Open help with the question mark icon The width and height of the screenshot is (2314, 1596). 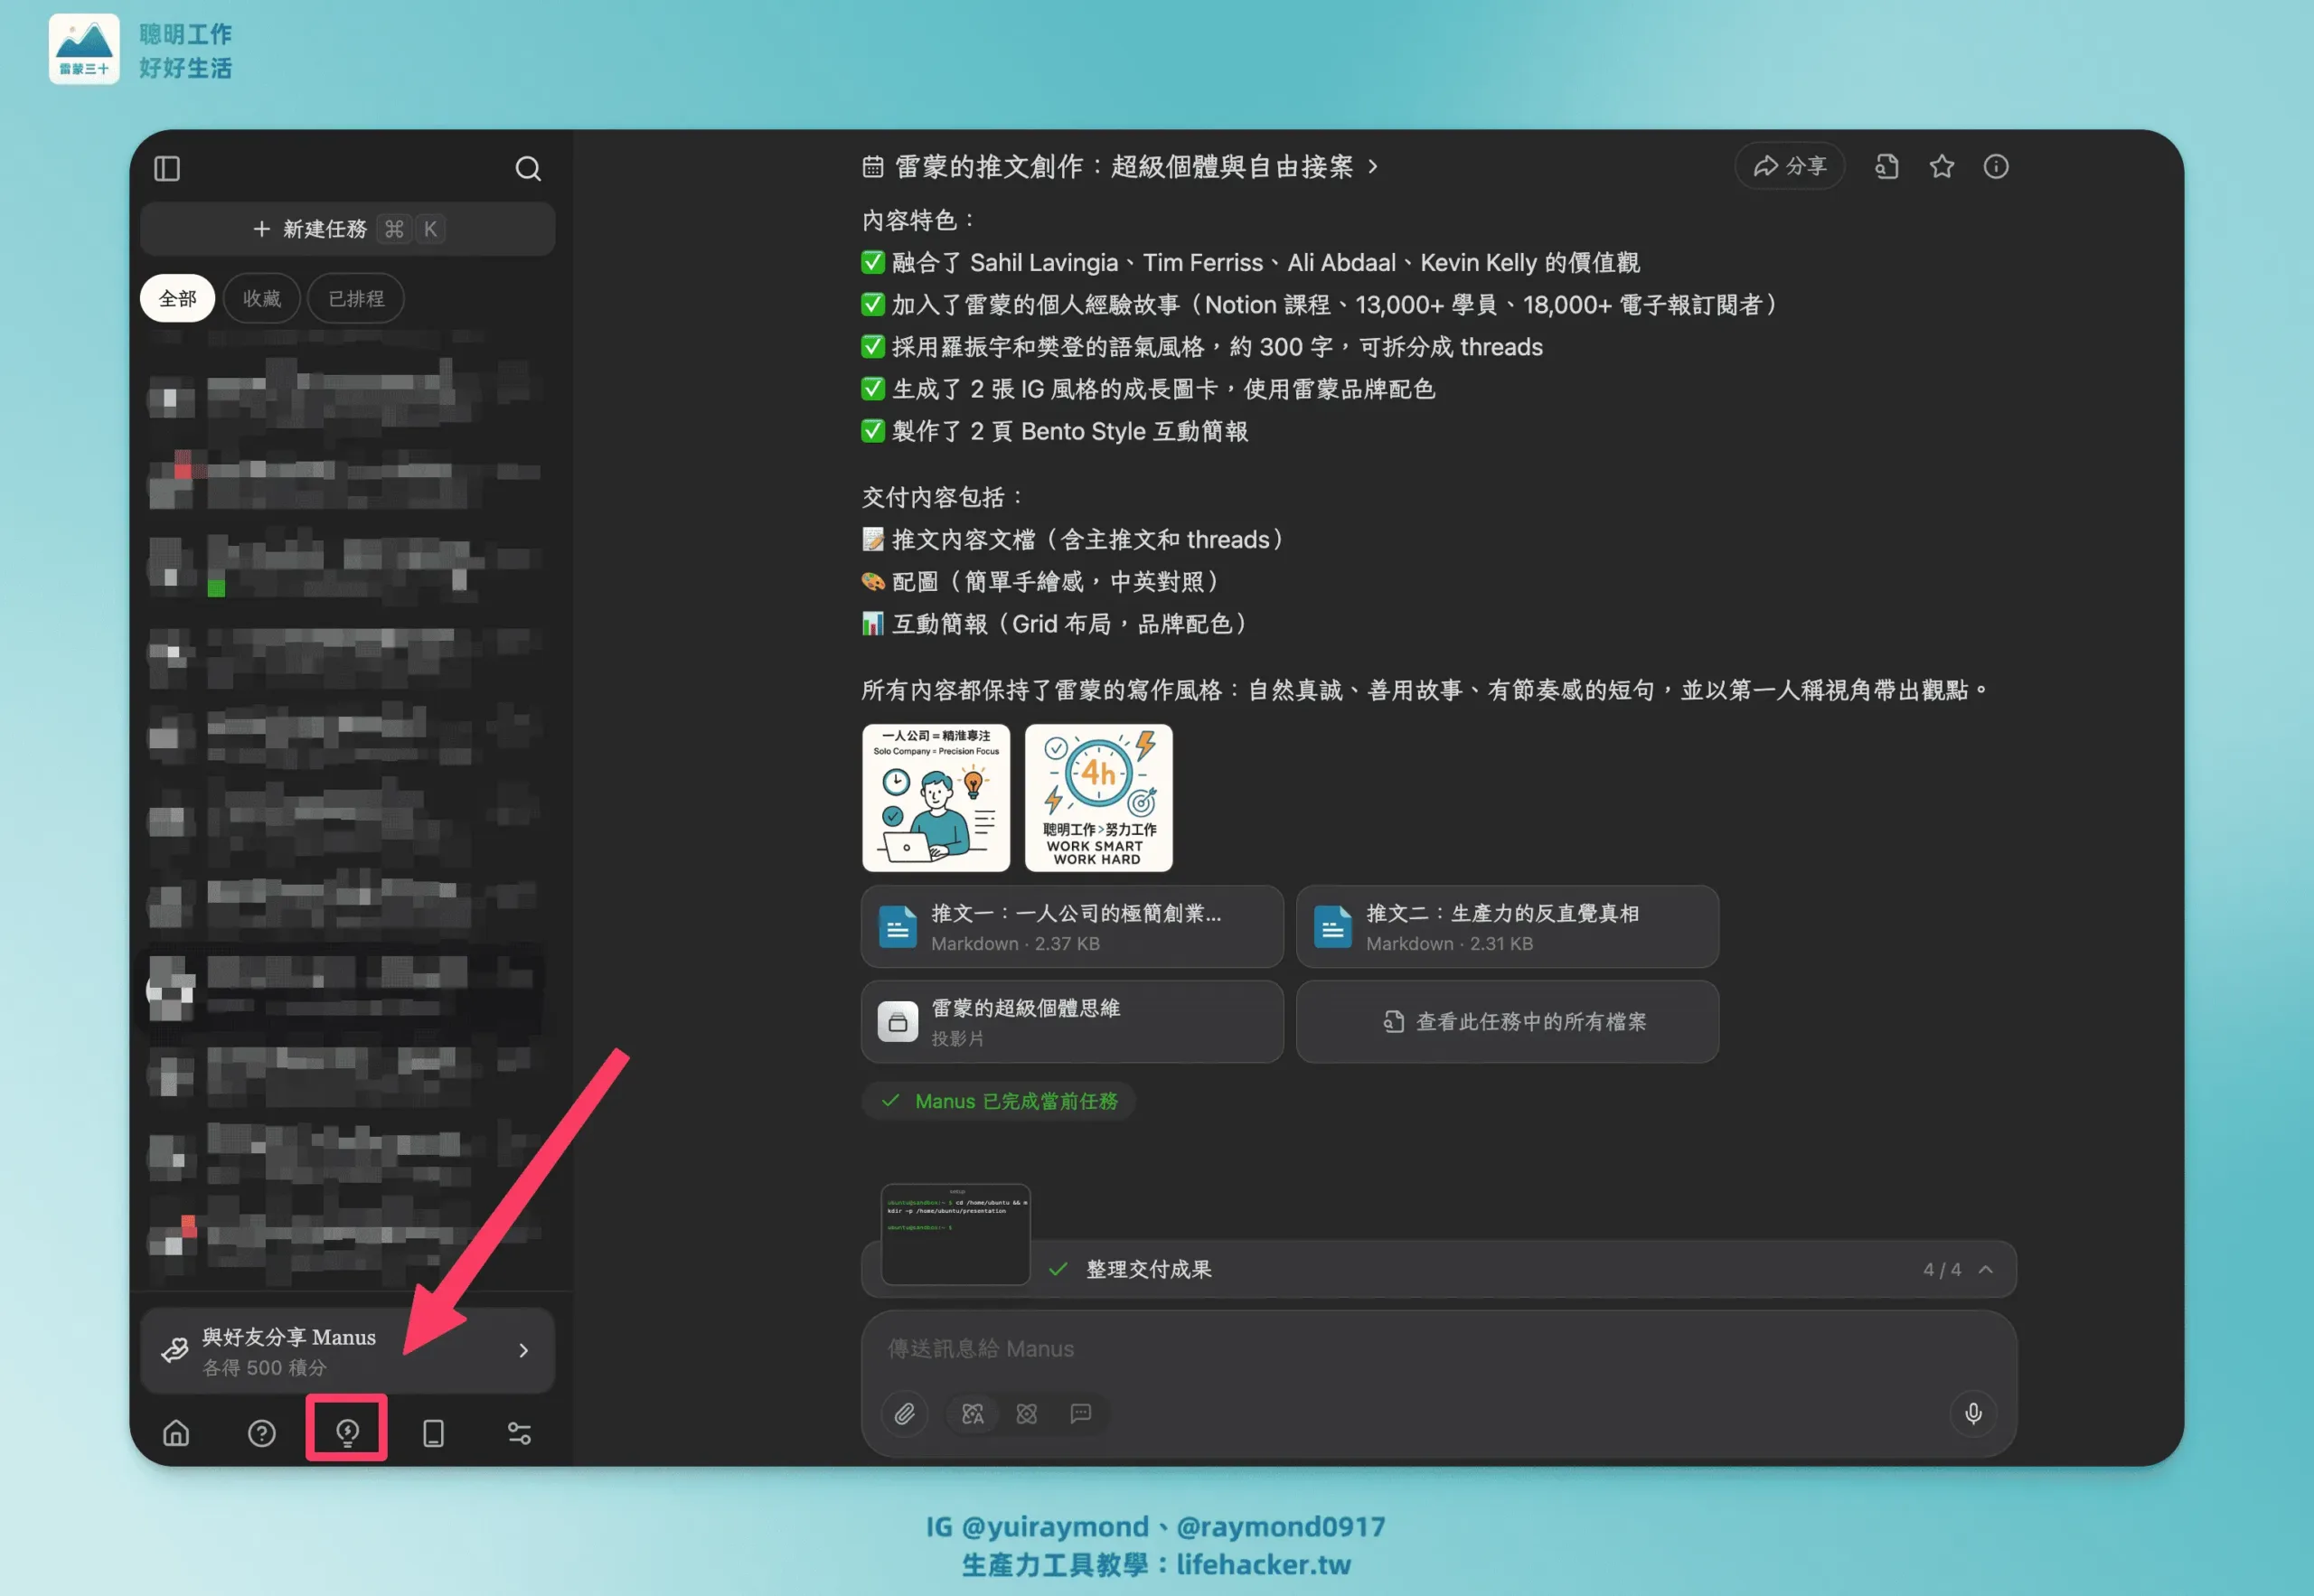[262, 1433]
